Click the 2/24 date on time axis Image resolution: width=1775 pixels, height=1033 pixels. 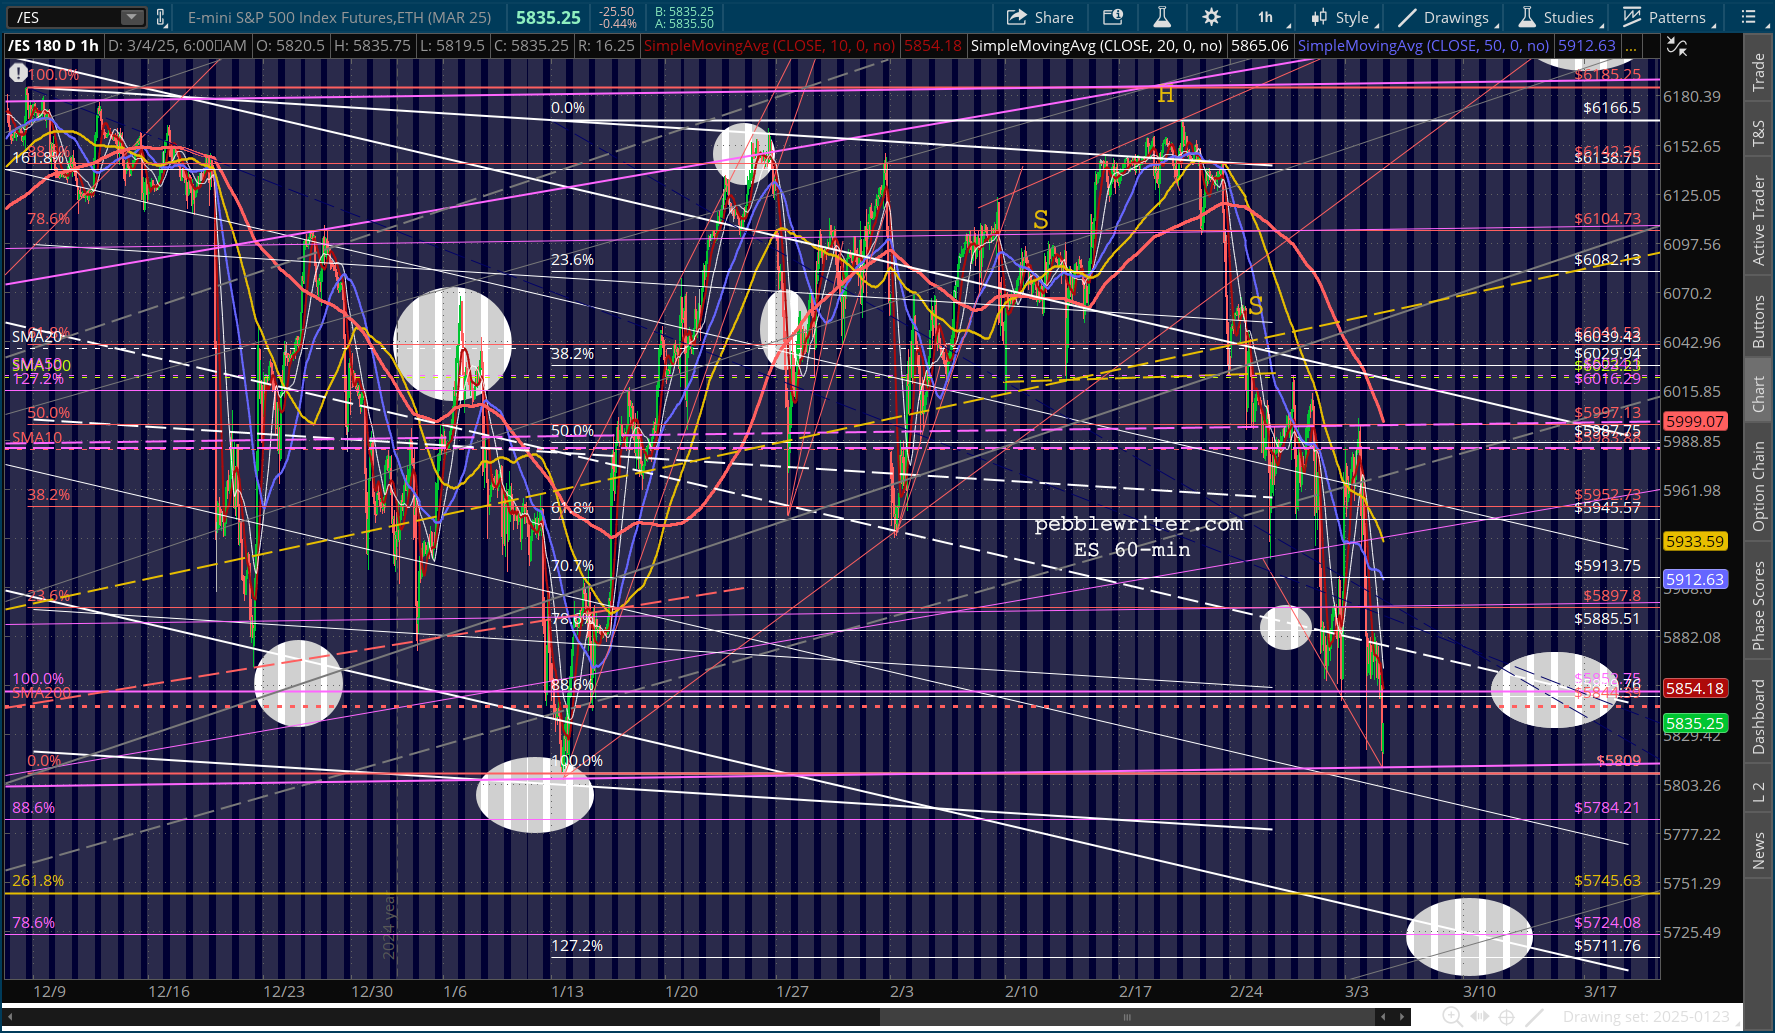(1246, 992)
